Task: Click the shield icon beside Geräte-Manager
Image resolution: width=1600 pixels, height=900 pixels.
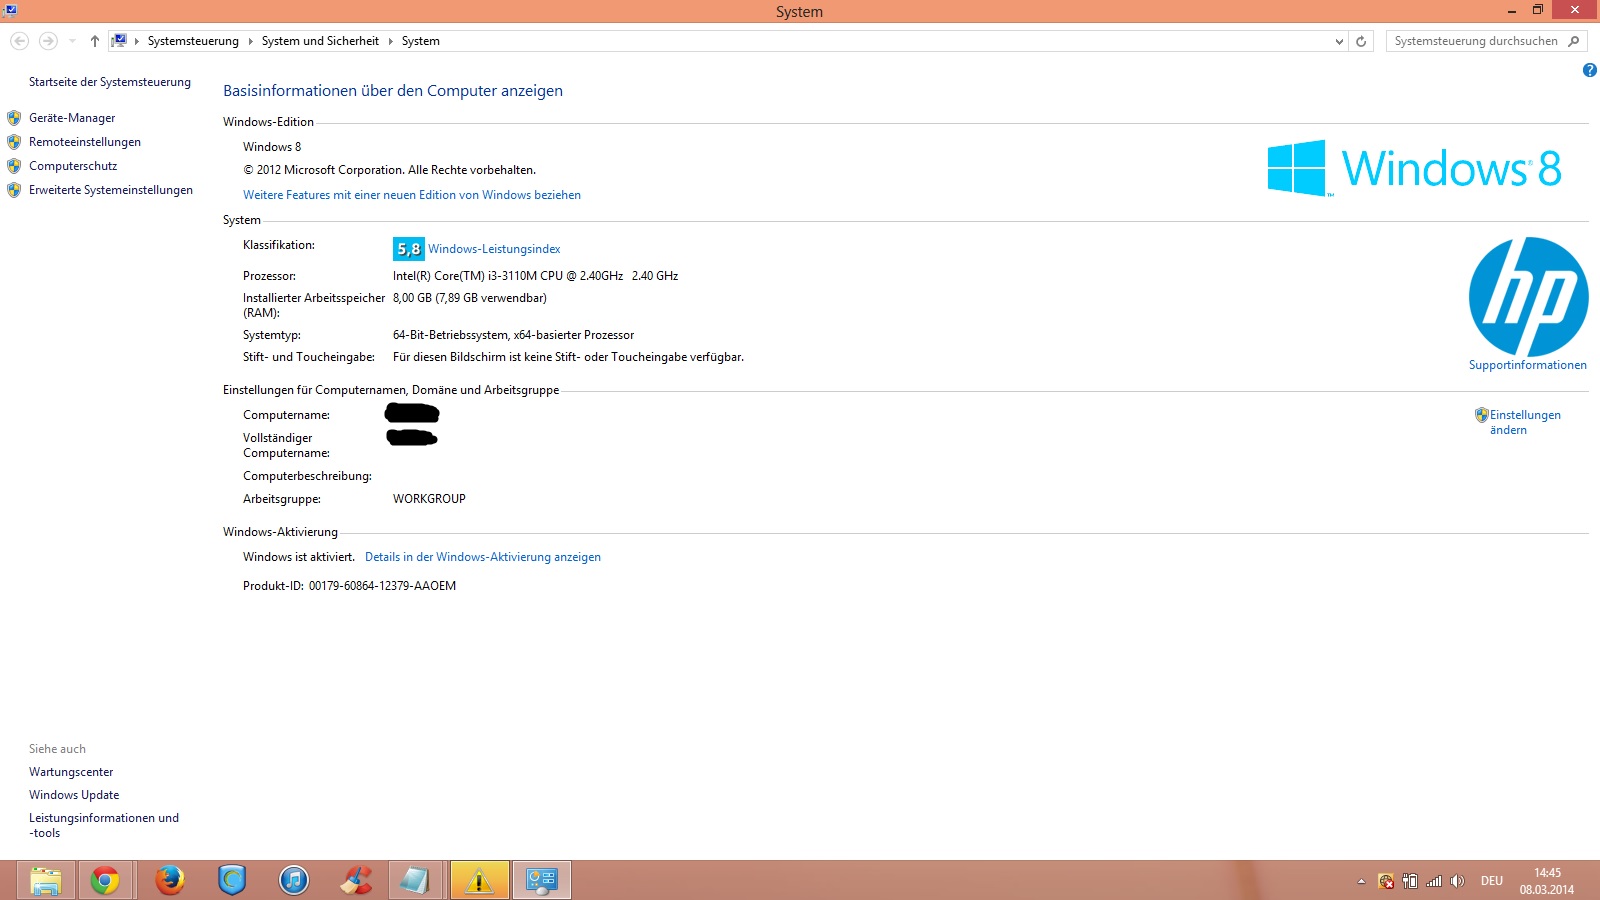Action: point(14,118)
